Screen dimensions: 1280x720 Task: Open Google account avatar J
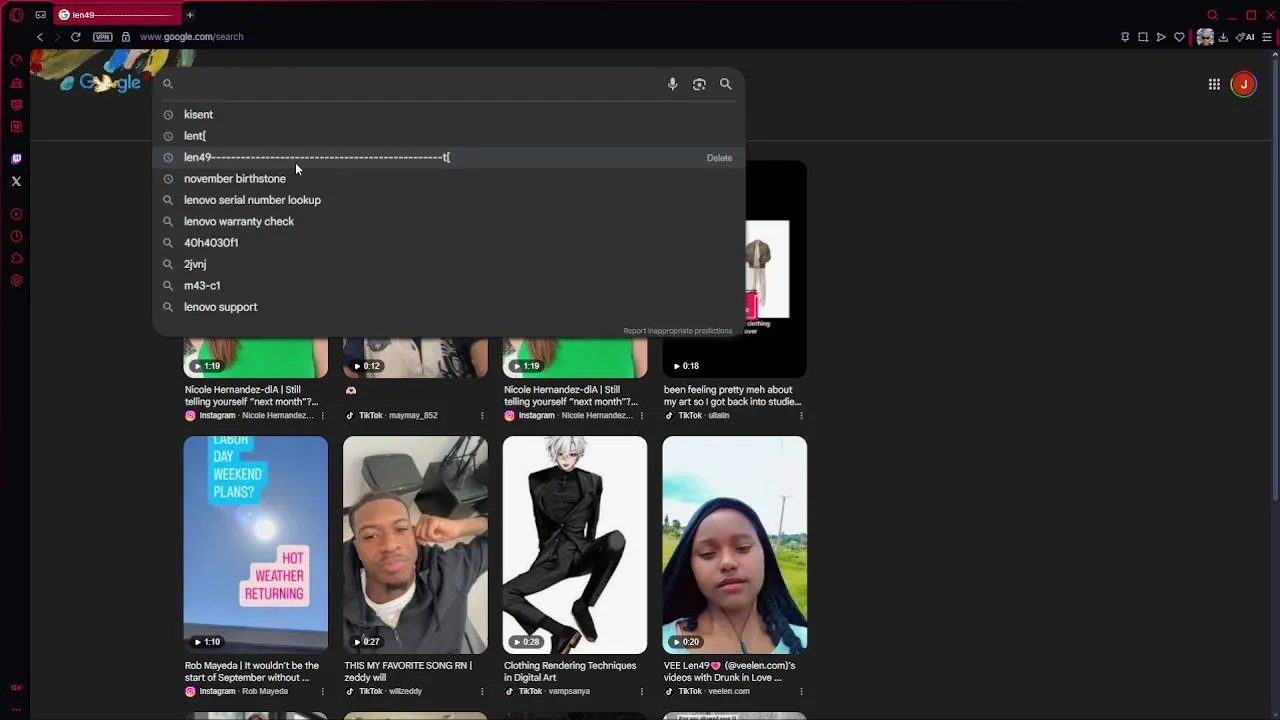click(x=1244, y=84)
